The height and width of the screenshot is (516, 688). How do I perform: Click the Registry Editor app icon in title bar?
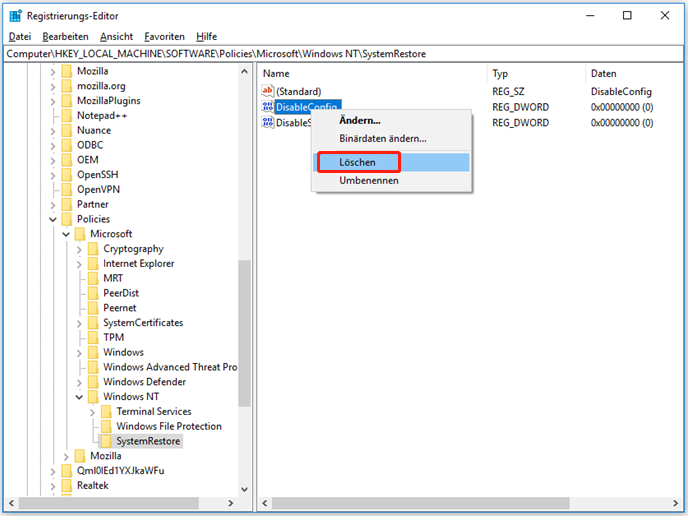coord(16,15)
